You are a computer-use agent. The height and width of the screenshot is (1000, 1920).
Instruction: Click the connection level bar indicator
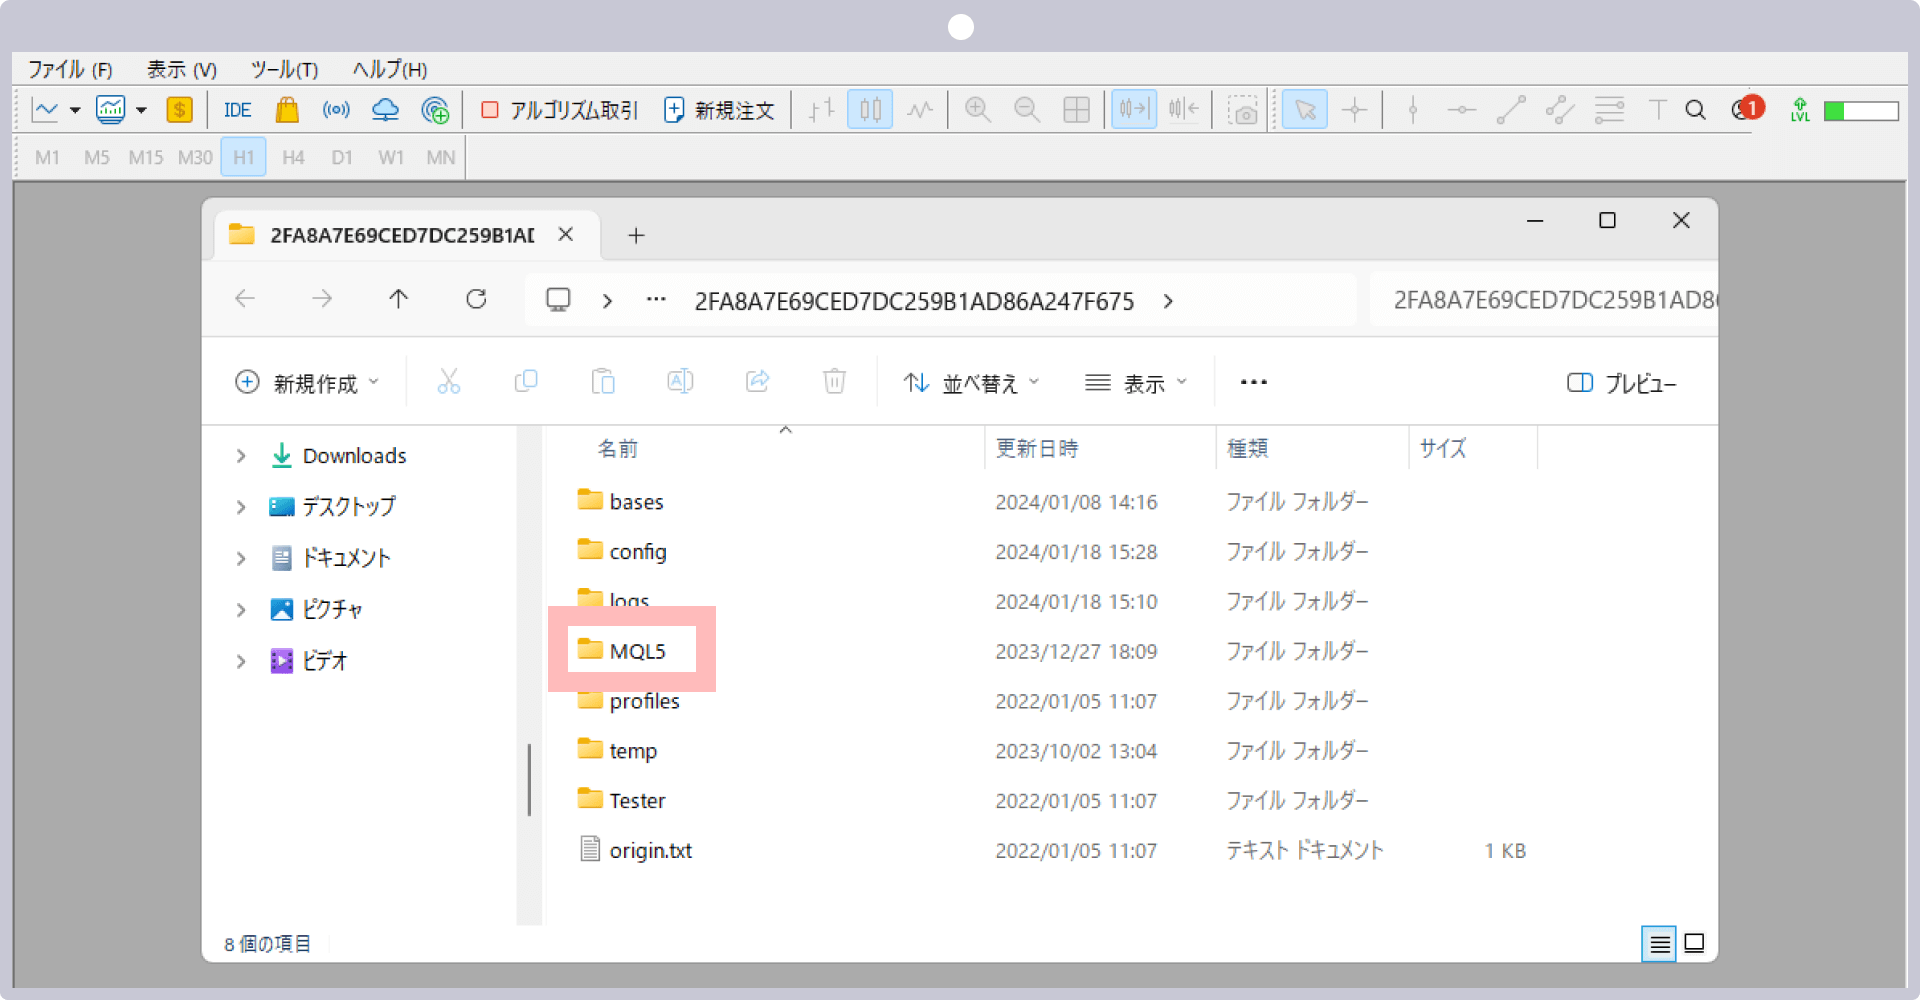[1861, 111]
